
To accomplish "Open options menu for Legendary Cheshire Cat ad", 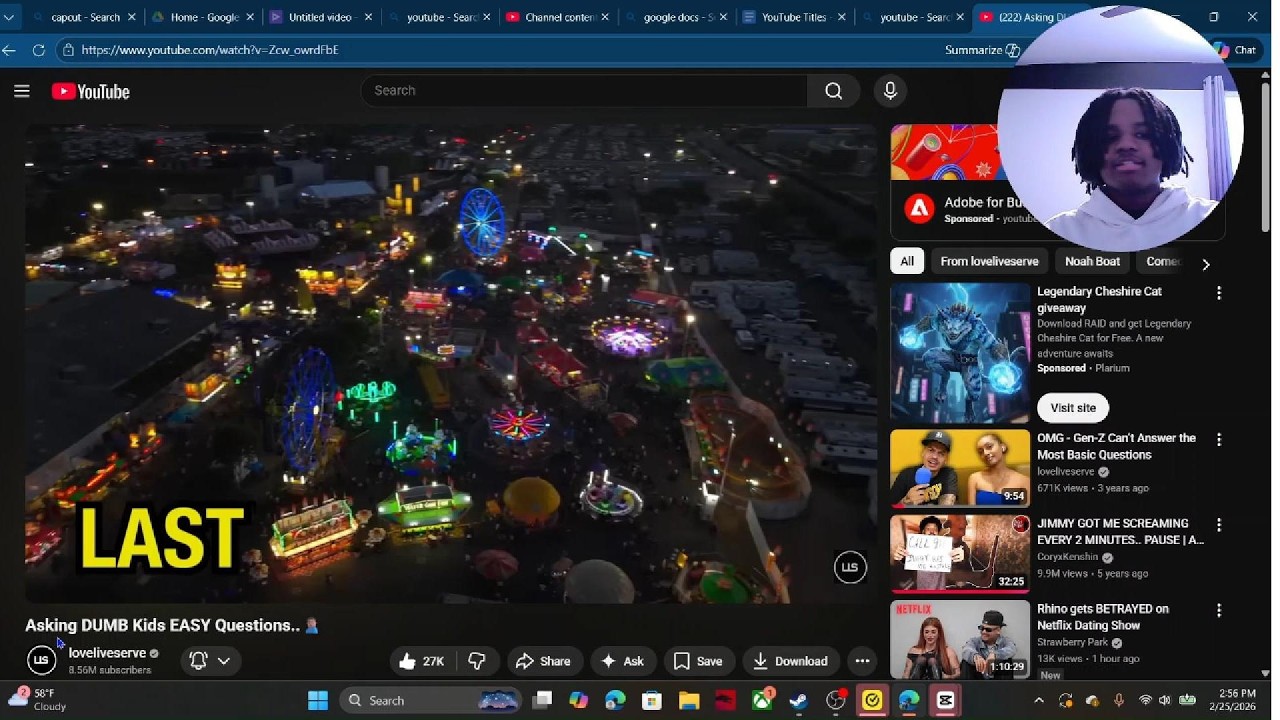I will point(1218,293).
